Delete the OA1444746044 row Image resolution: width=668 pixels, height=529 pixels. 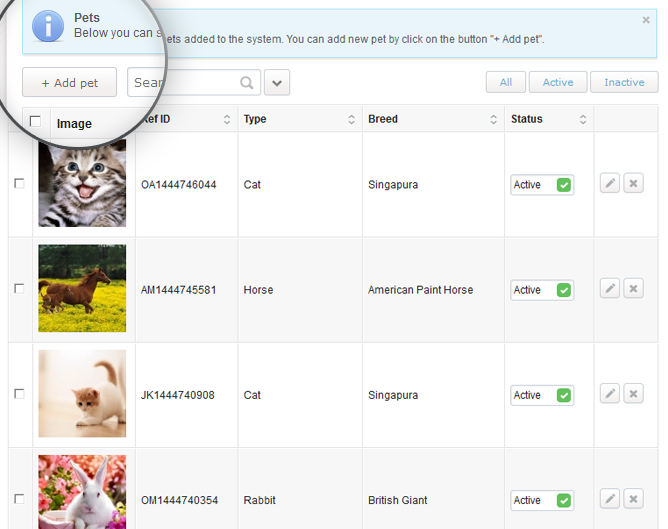(x=633, y=184)
